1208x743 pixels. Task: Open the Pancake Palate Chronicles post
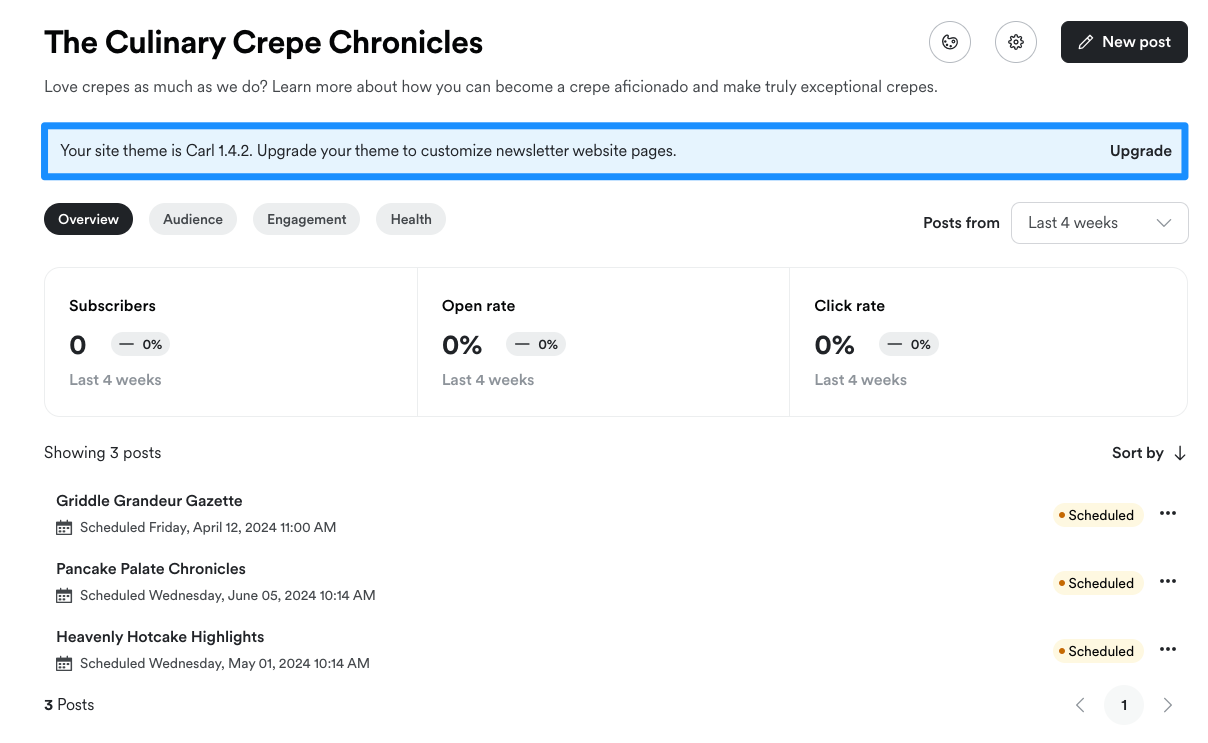[x=151, y=569]
